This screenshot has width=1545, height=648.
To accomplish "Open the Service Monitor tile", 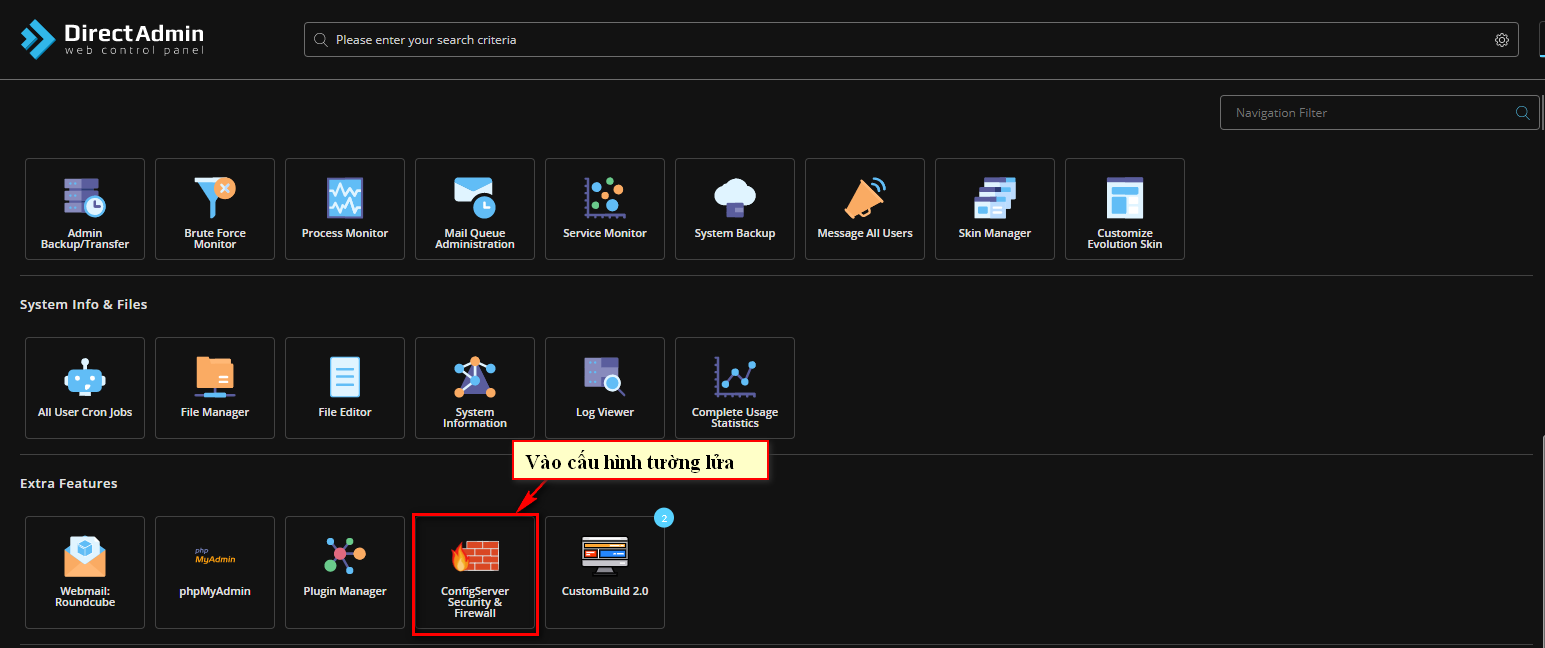I will (x=605, y=209).
